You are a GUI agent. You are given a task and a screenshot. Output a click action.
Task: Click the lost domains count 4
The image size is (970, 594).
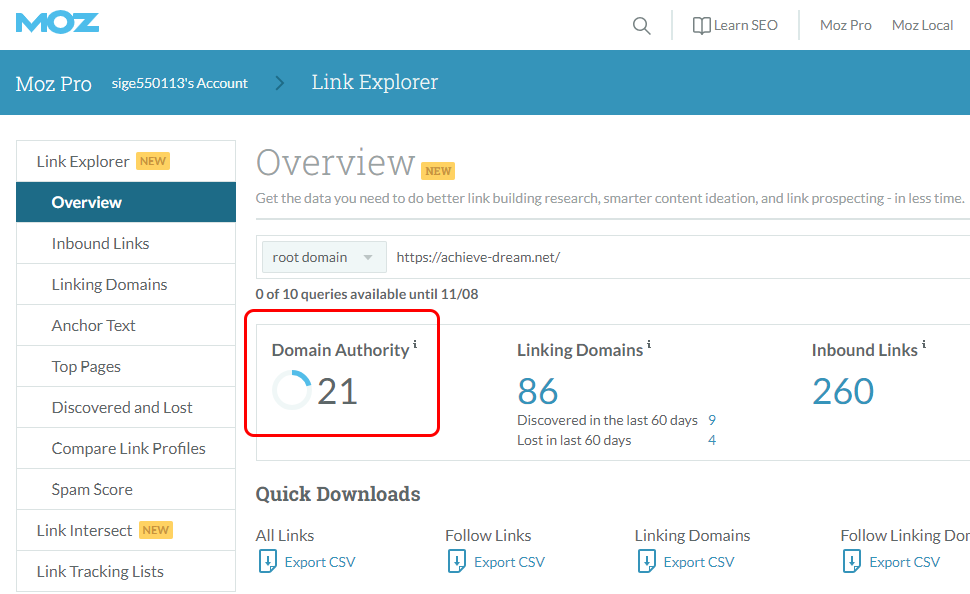[x=712, y=440]
